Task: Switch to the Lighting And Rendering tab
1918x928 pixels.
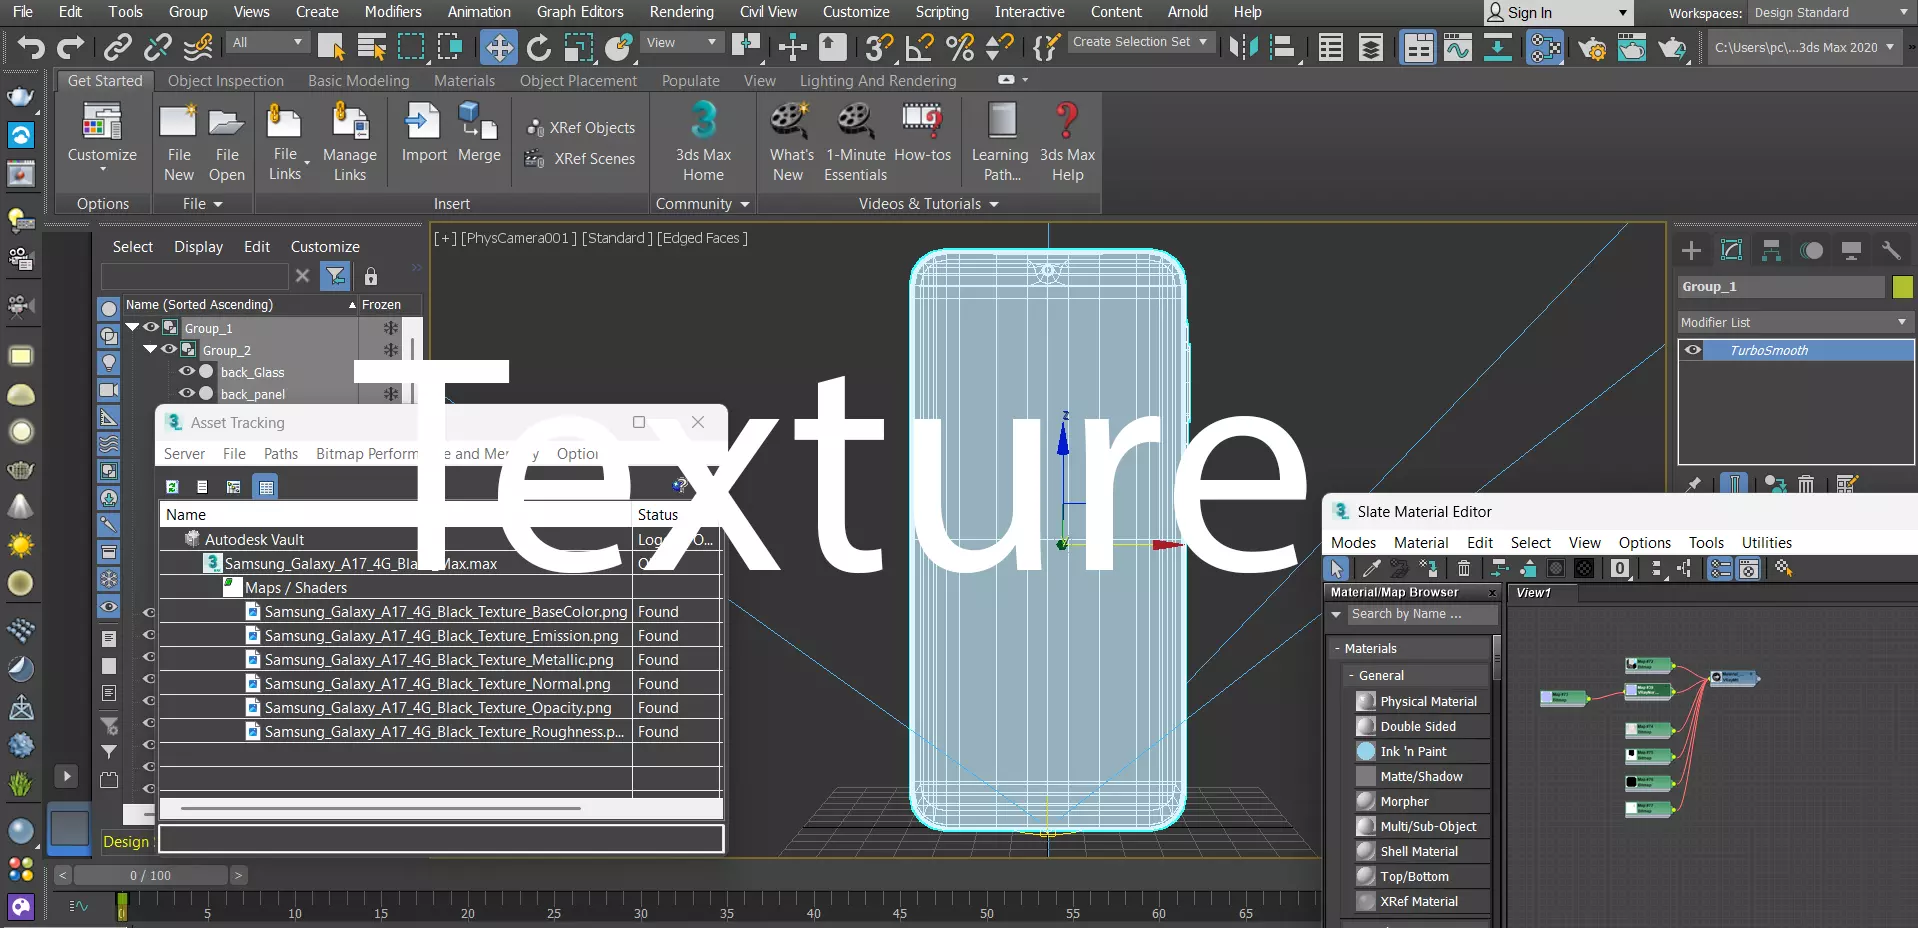Action: [x=878, y=81]
